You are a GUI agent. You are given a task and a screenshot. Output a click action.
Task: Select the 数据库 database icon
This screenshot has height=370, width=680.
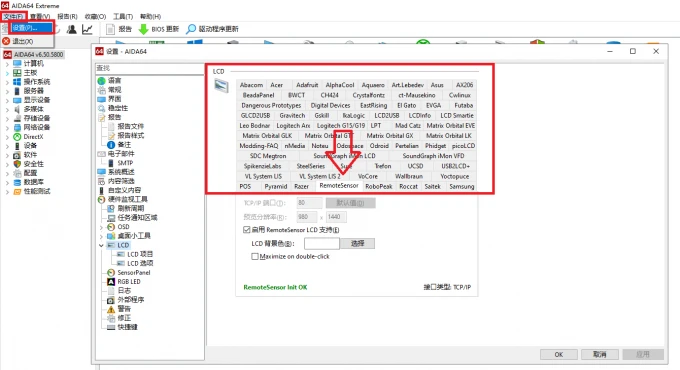click(17, 182)
